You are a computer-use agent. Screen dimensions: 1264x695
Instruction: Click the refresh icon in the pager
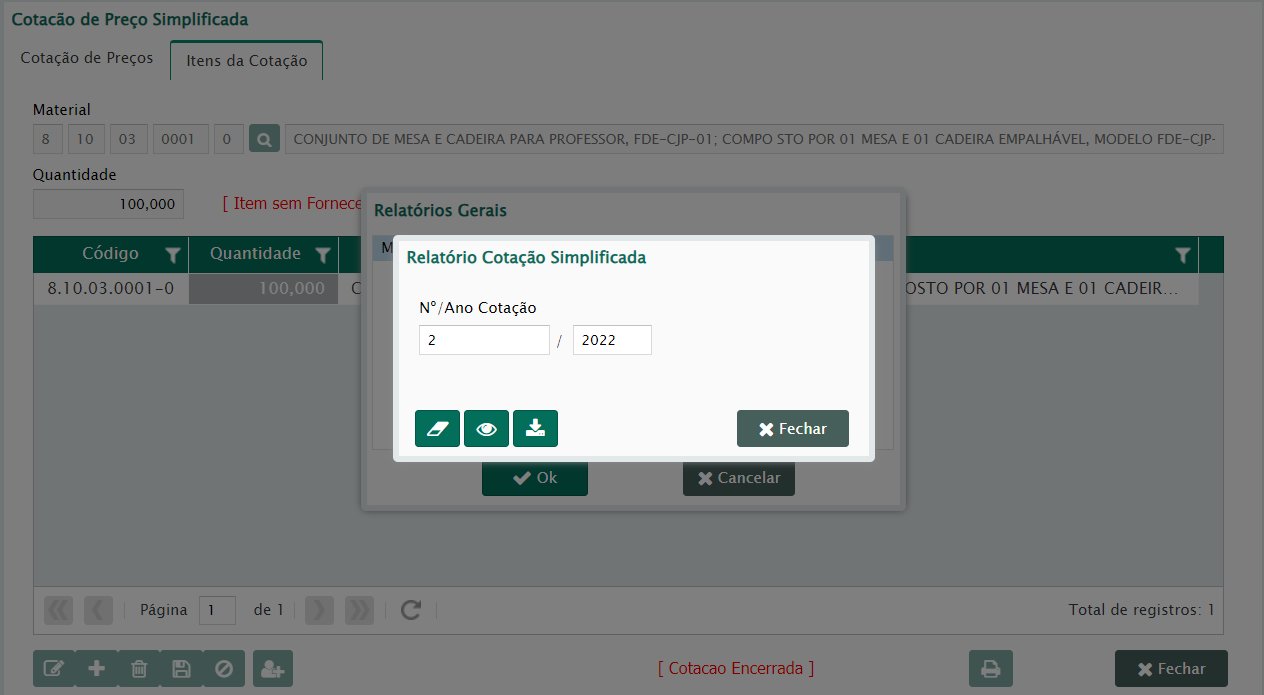point(410,610)
